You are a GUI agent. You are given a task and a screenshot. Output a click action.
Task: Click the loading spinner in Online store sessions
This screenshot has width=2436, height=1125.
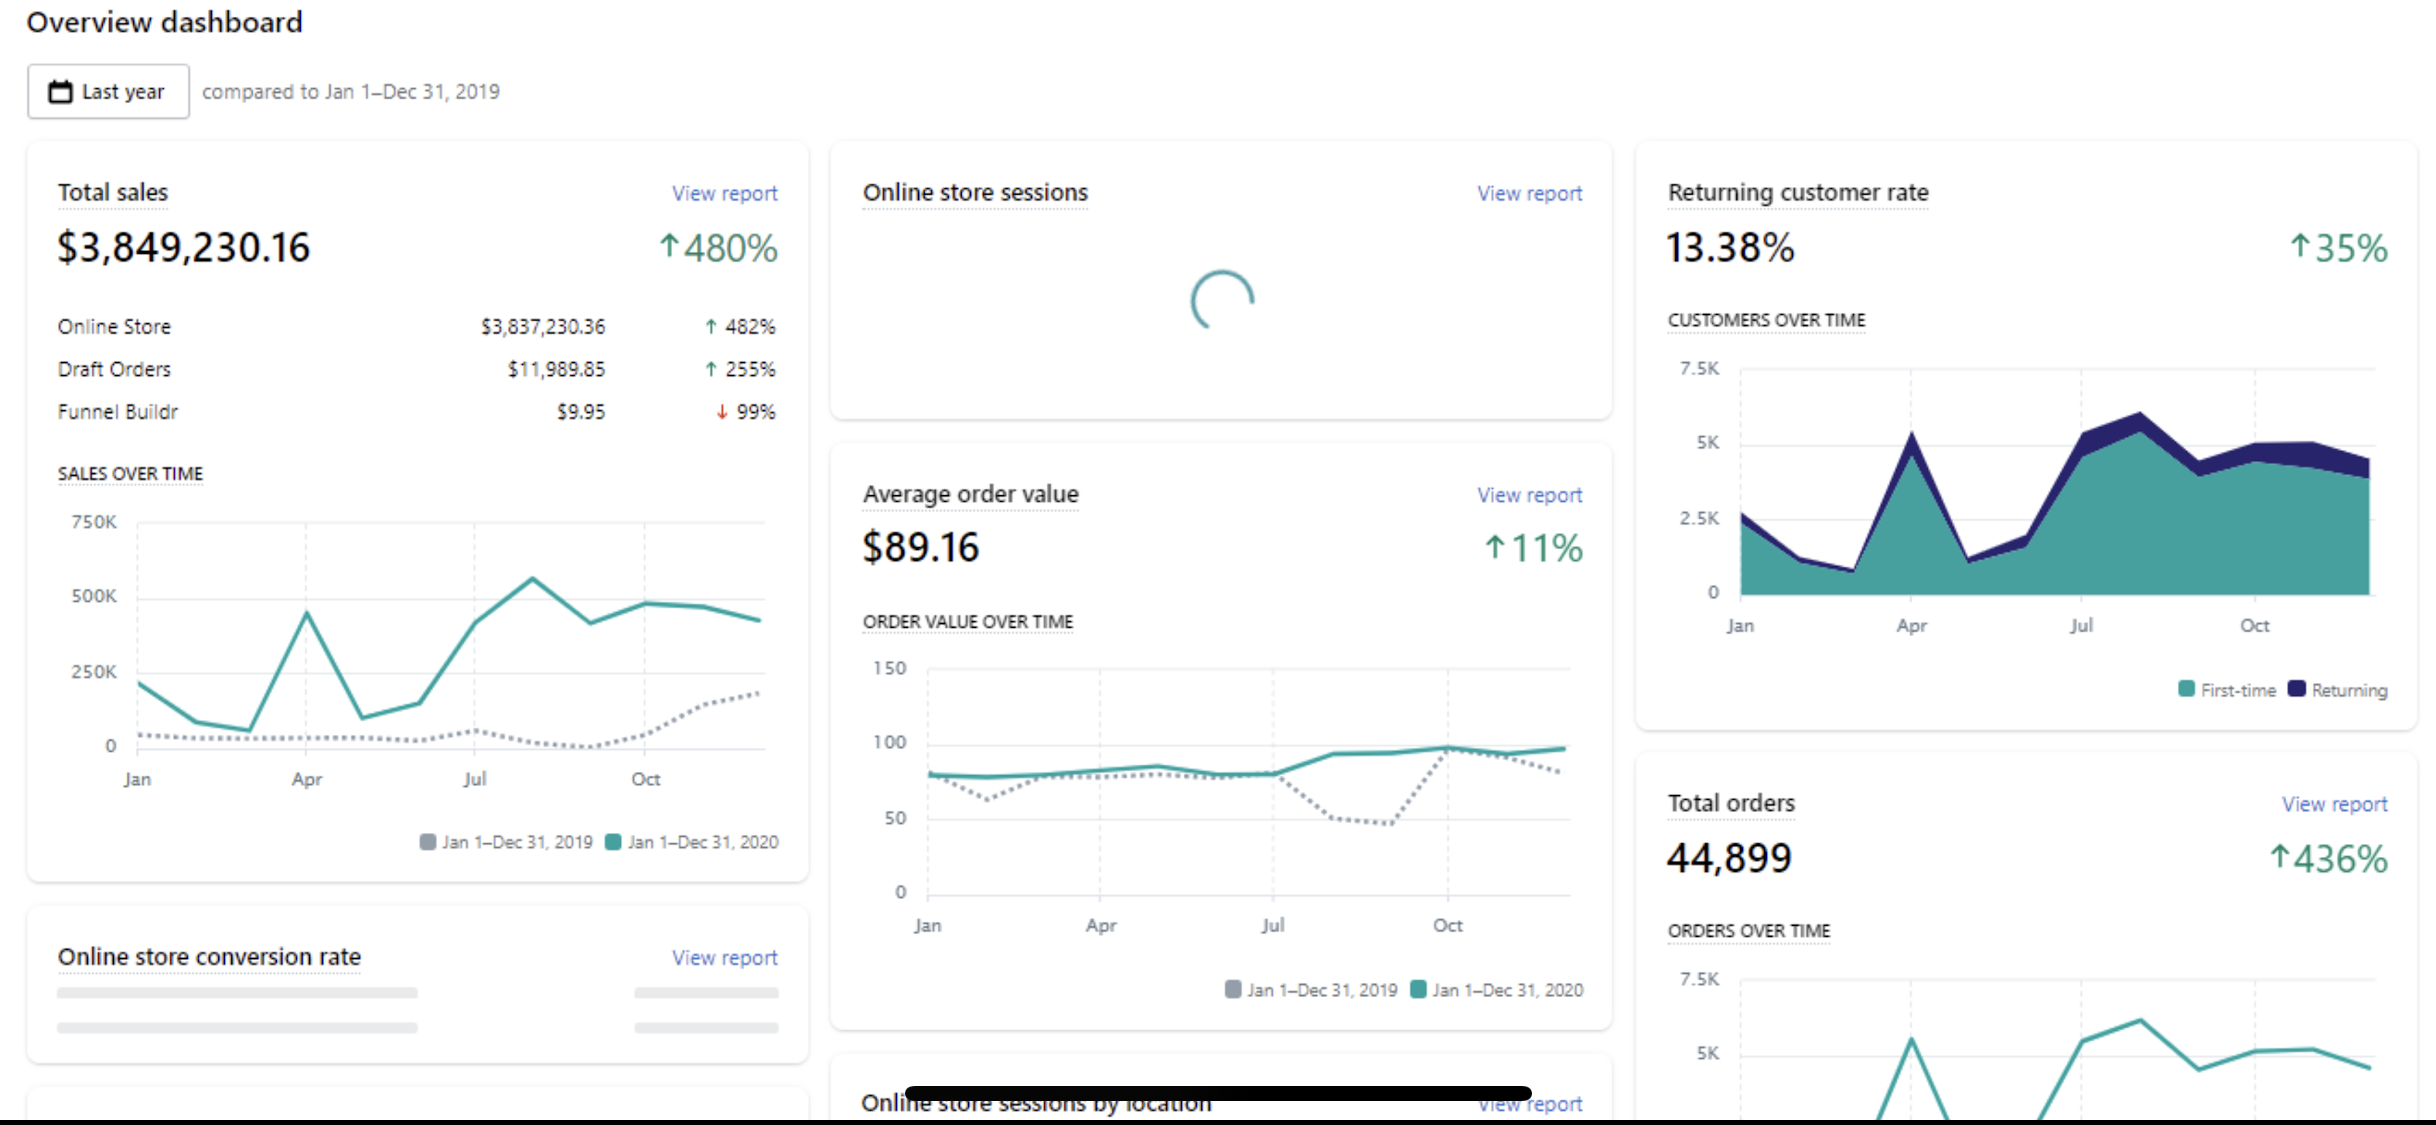point(1222,300)
